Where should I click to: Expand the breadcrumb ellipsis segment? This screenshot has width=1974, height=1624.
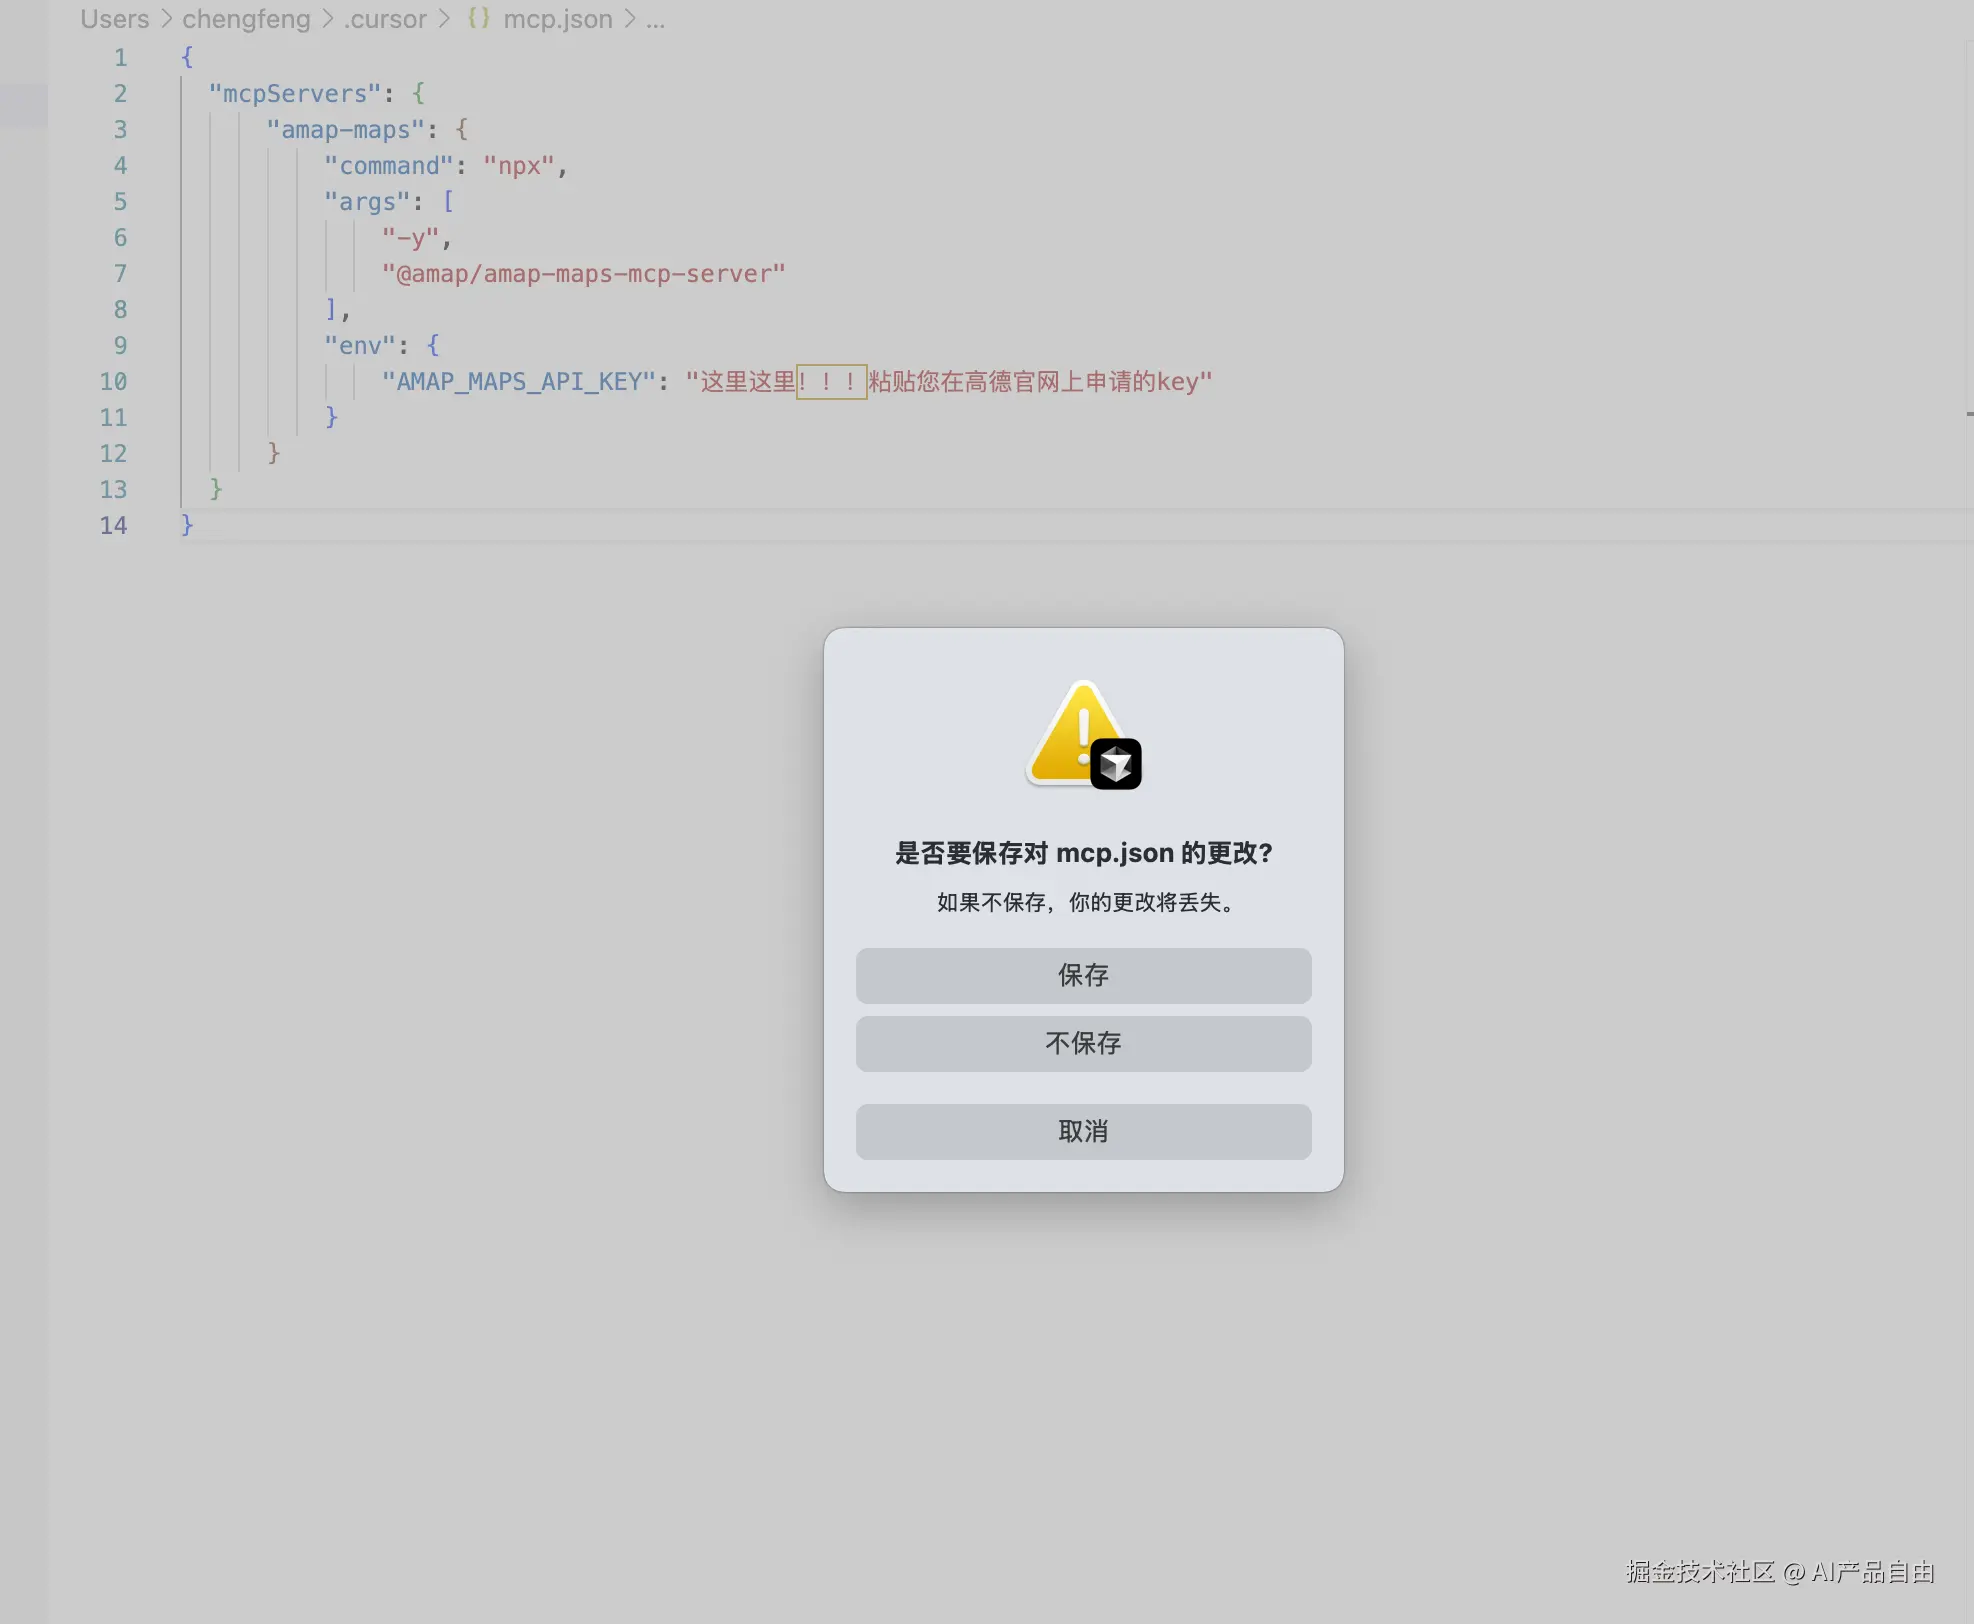click(x=655, y=19)
